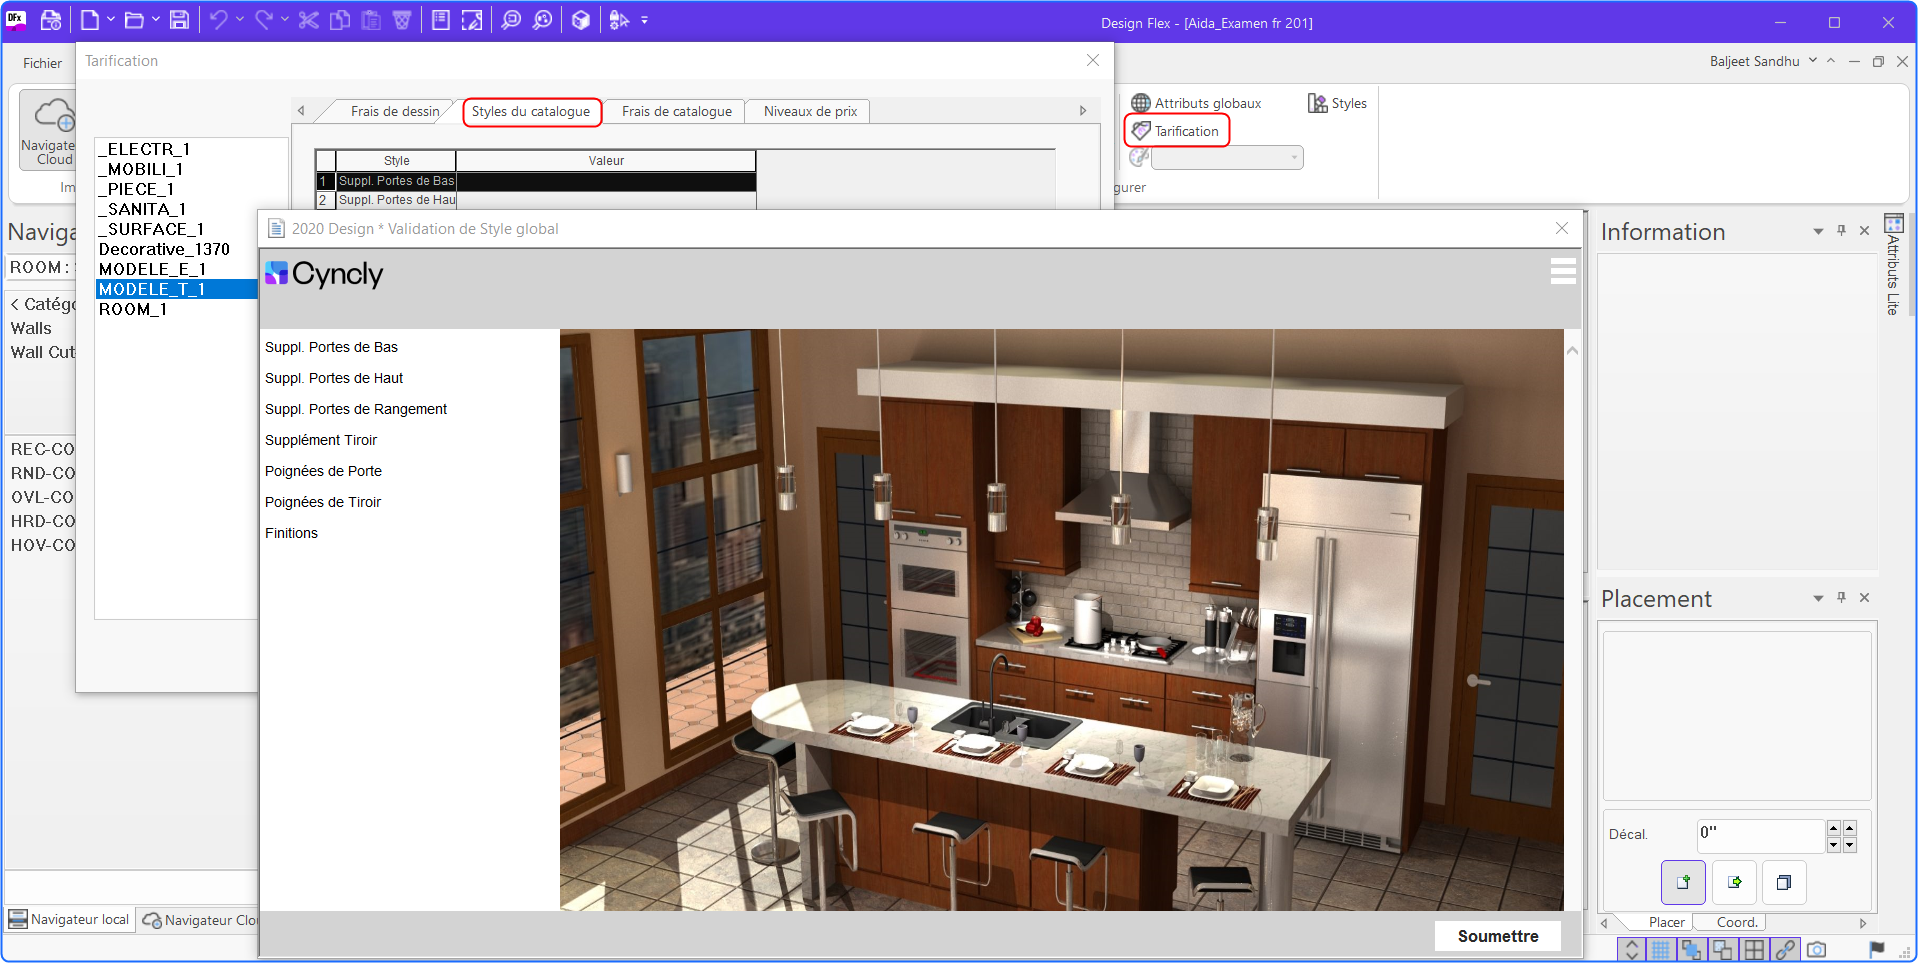This screenshot has width=1918, height=963.
Task: Click the green arrow move icon in Placement
Action: (x=1734, y=882)
